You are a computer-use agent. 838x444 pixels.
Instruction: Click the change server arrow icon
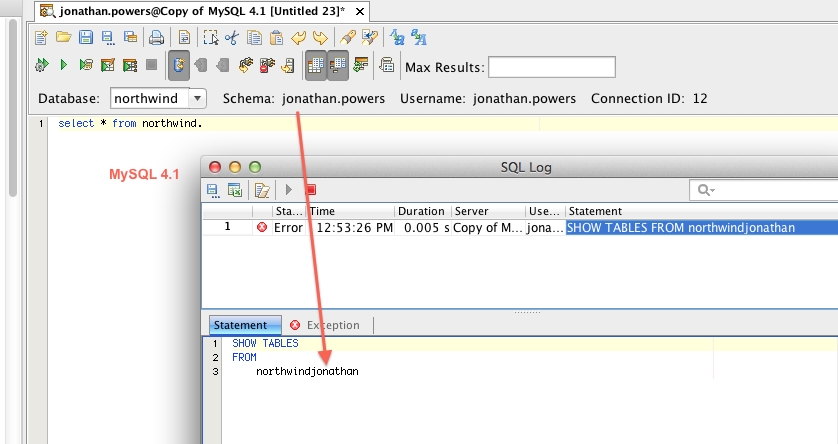tap(289, 65)
